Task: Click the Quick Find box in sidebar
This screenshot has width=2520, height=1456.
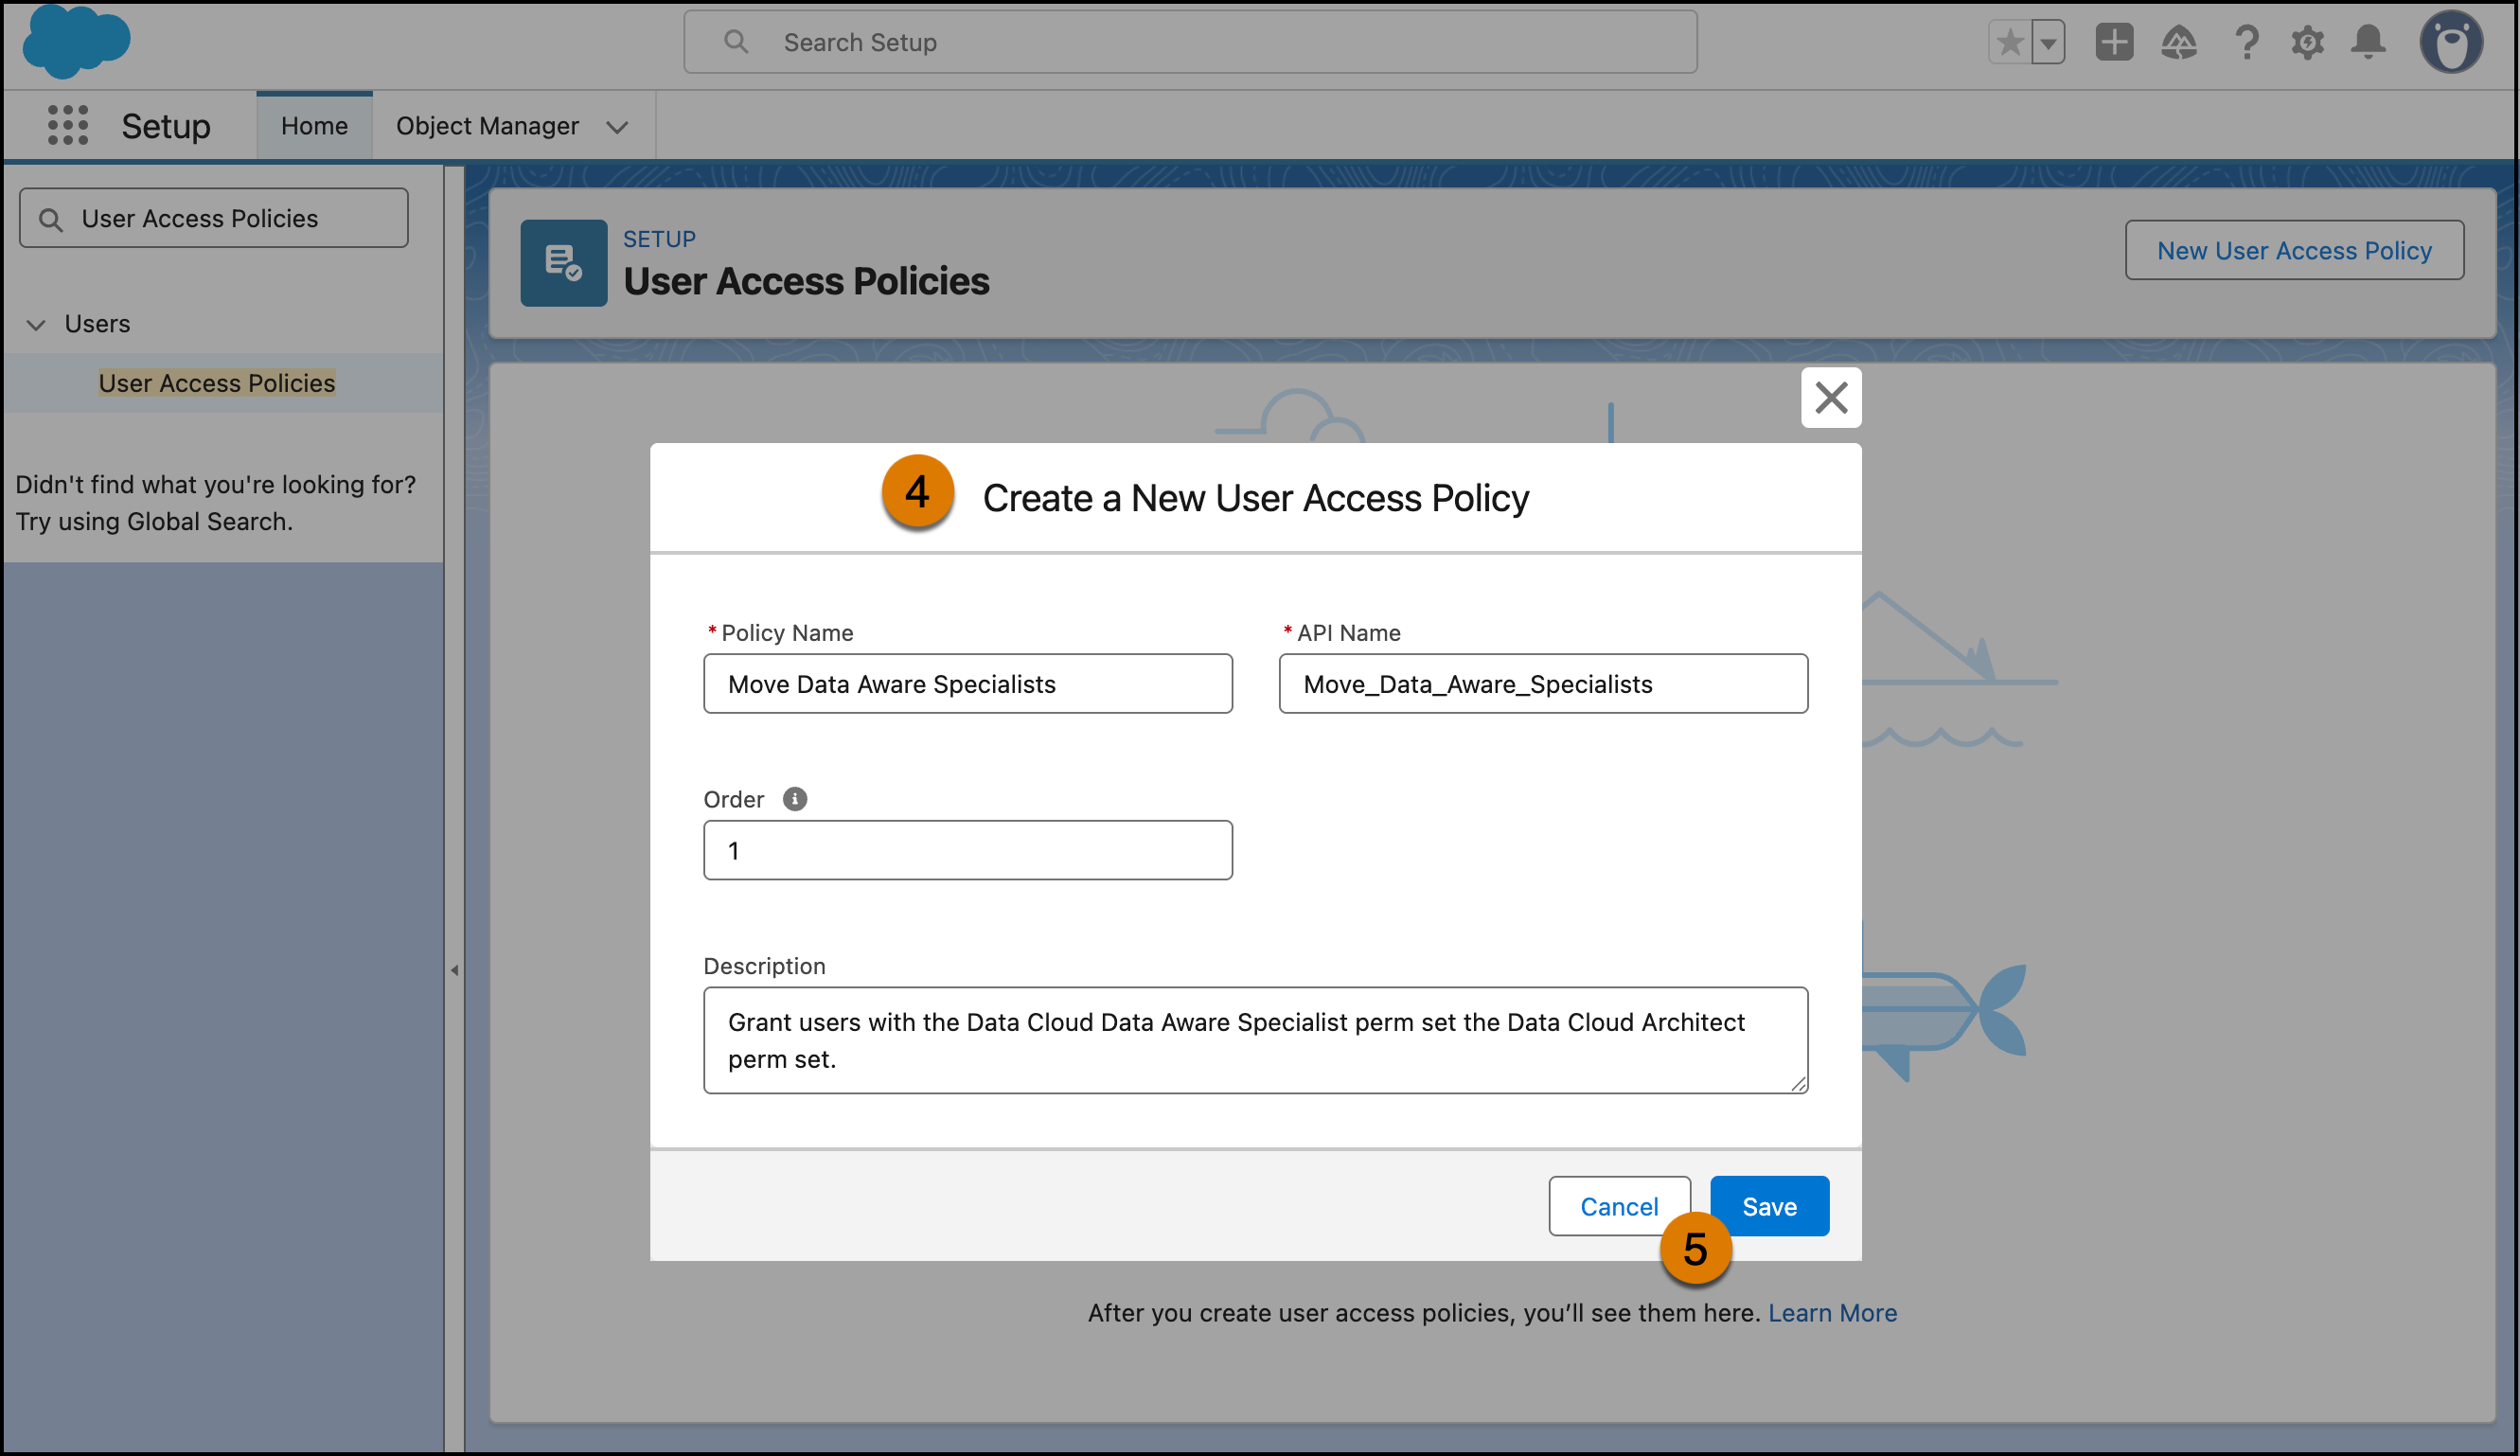Action: [x=214, y=218]
